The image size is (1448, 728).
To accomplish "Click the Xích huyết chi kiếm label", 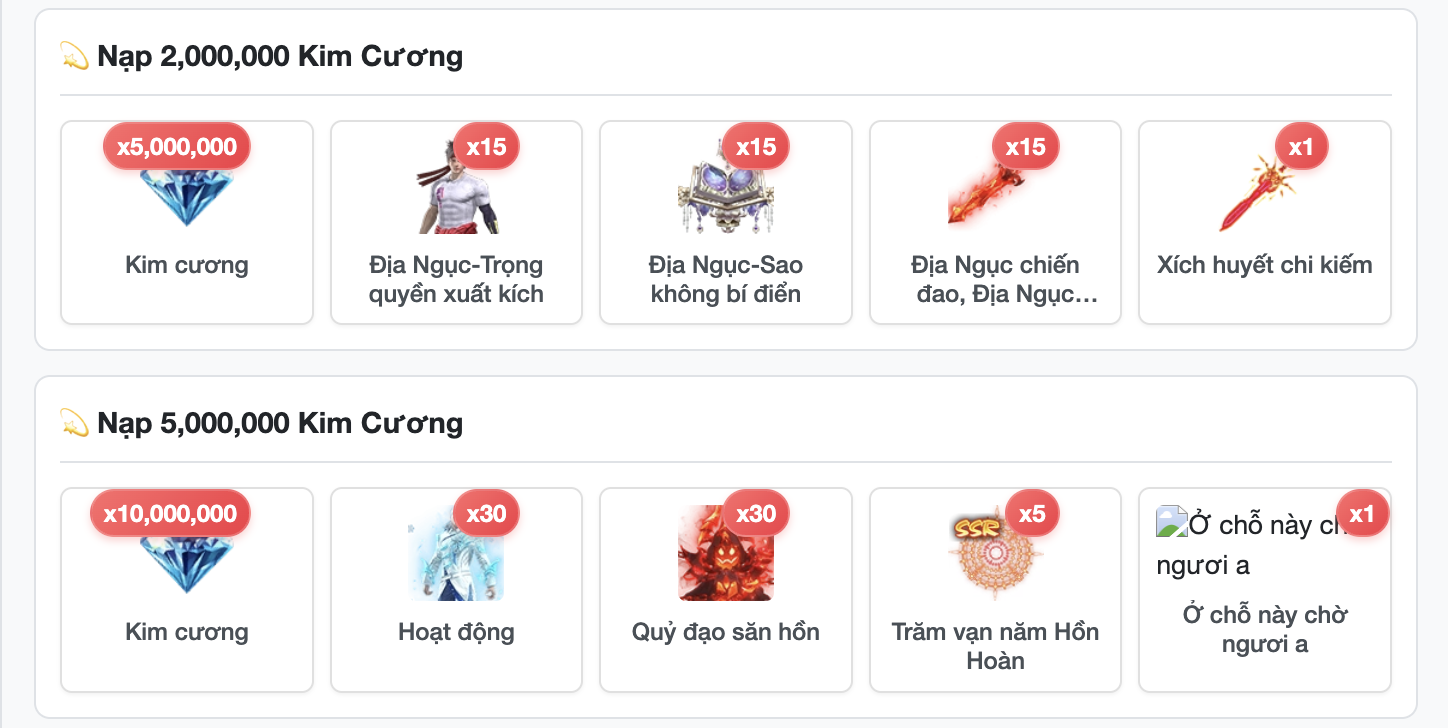I will point(1265,265).
